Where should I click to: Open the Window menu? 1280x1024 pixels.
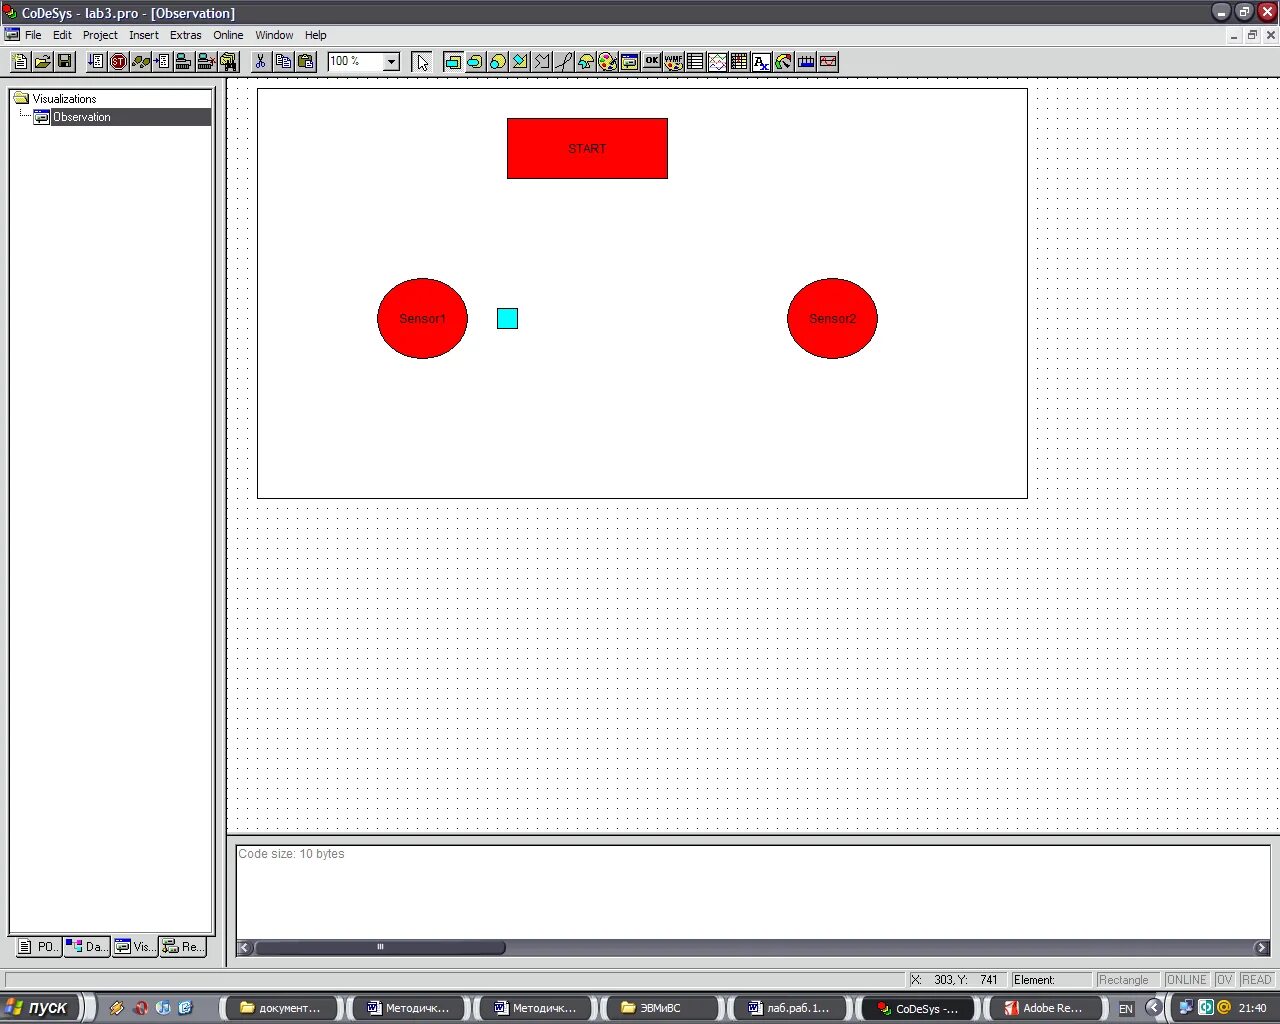pos(274,35)
